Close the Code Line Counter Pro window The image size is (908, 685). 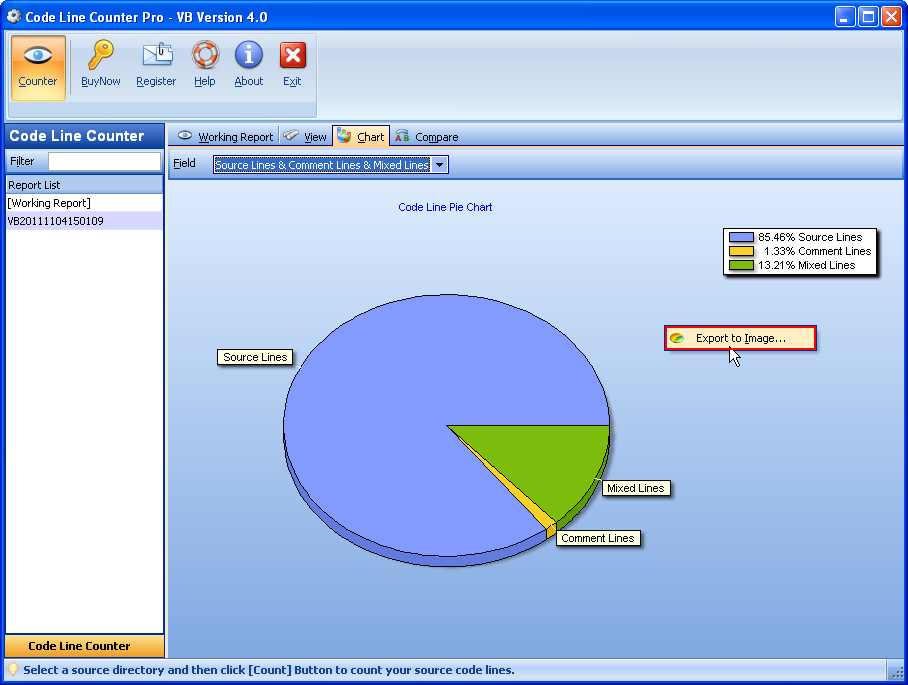point(891,17)
